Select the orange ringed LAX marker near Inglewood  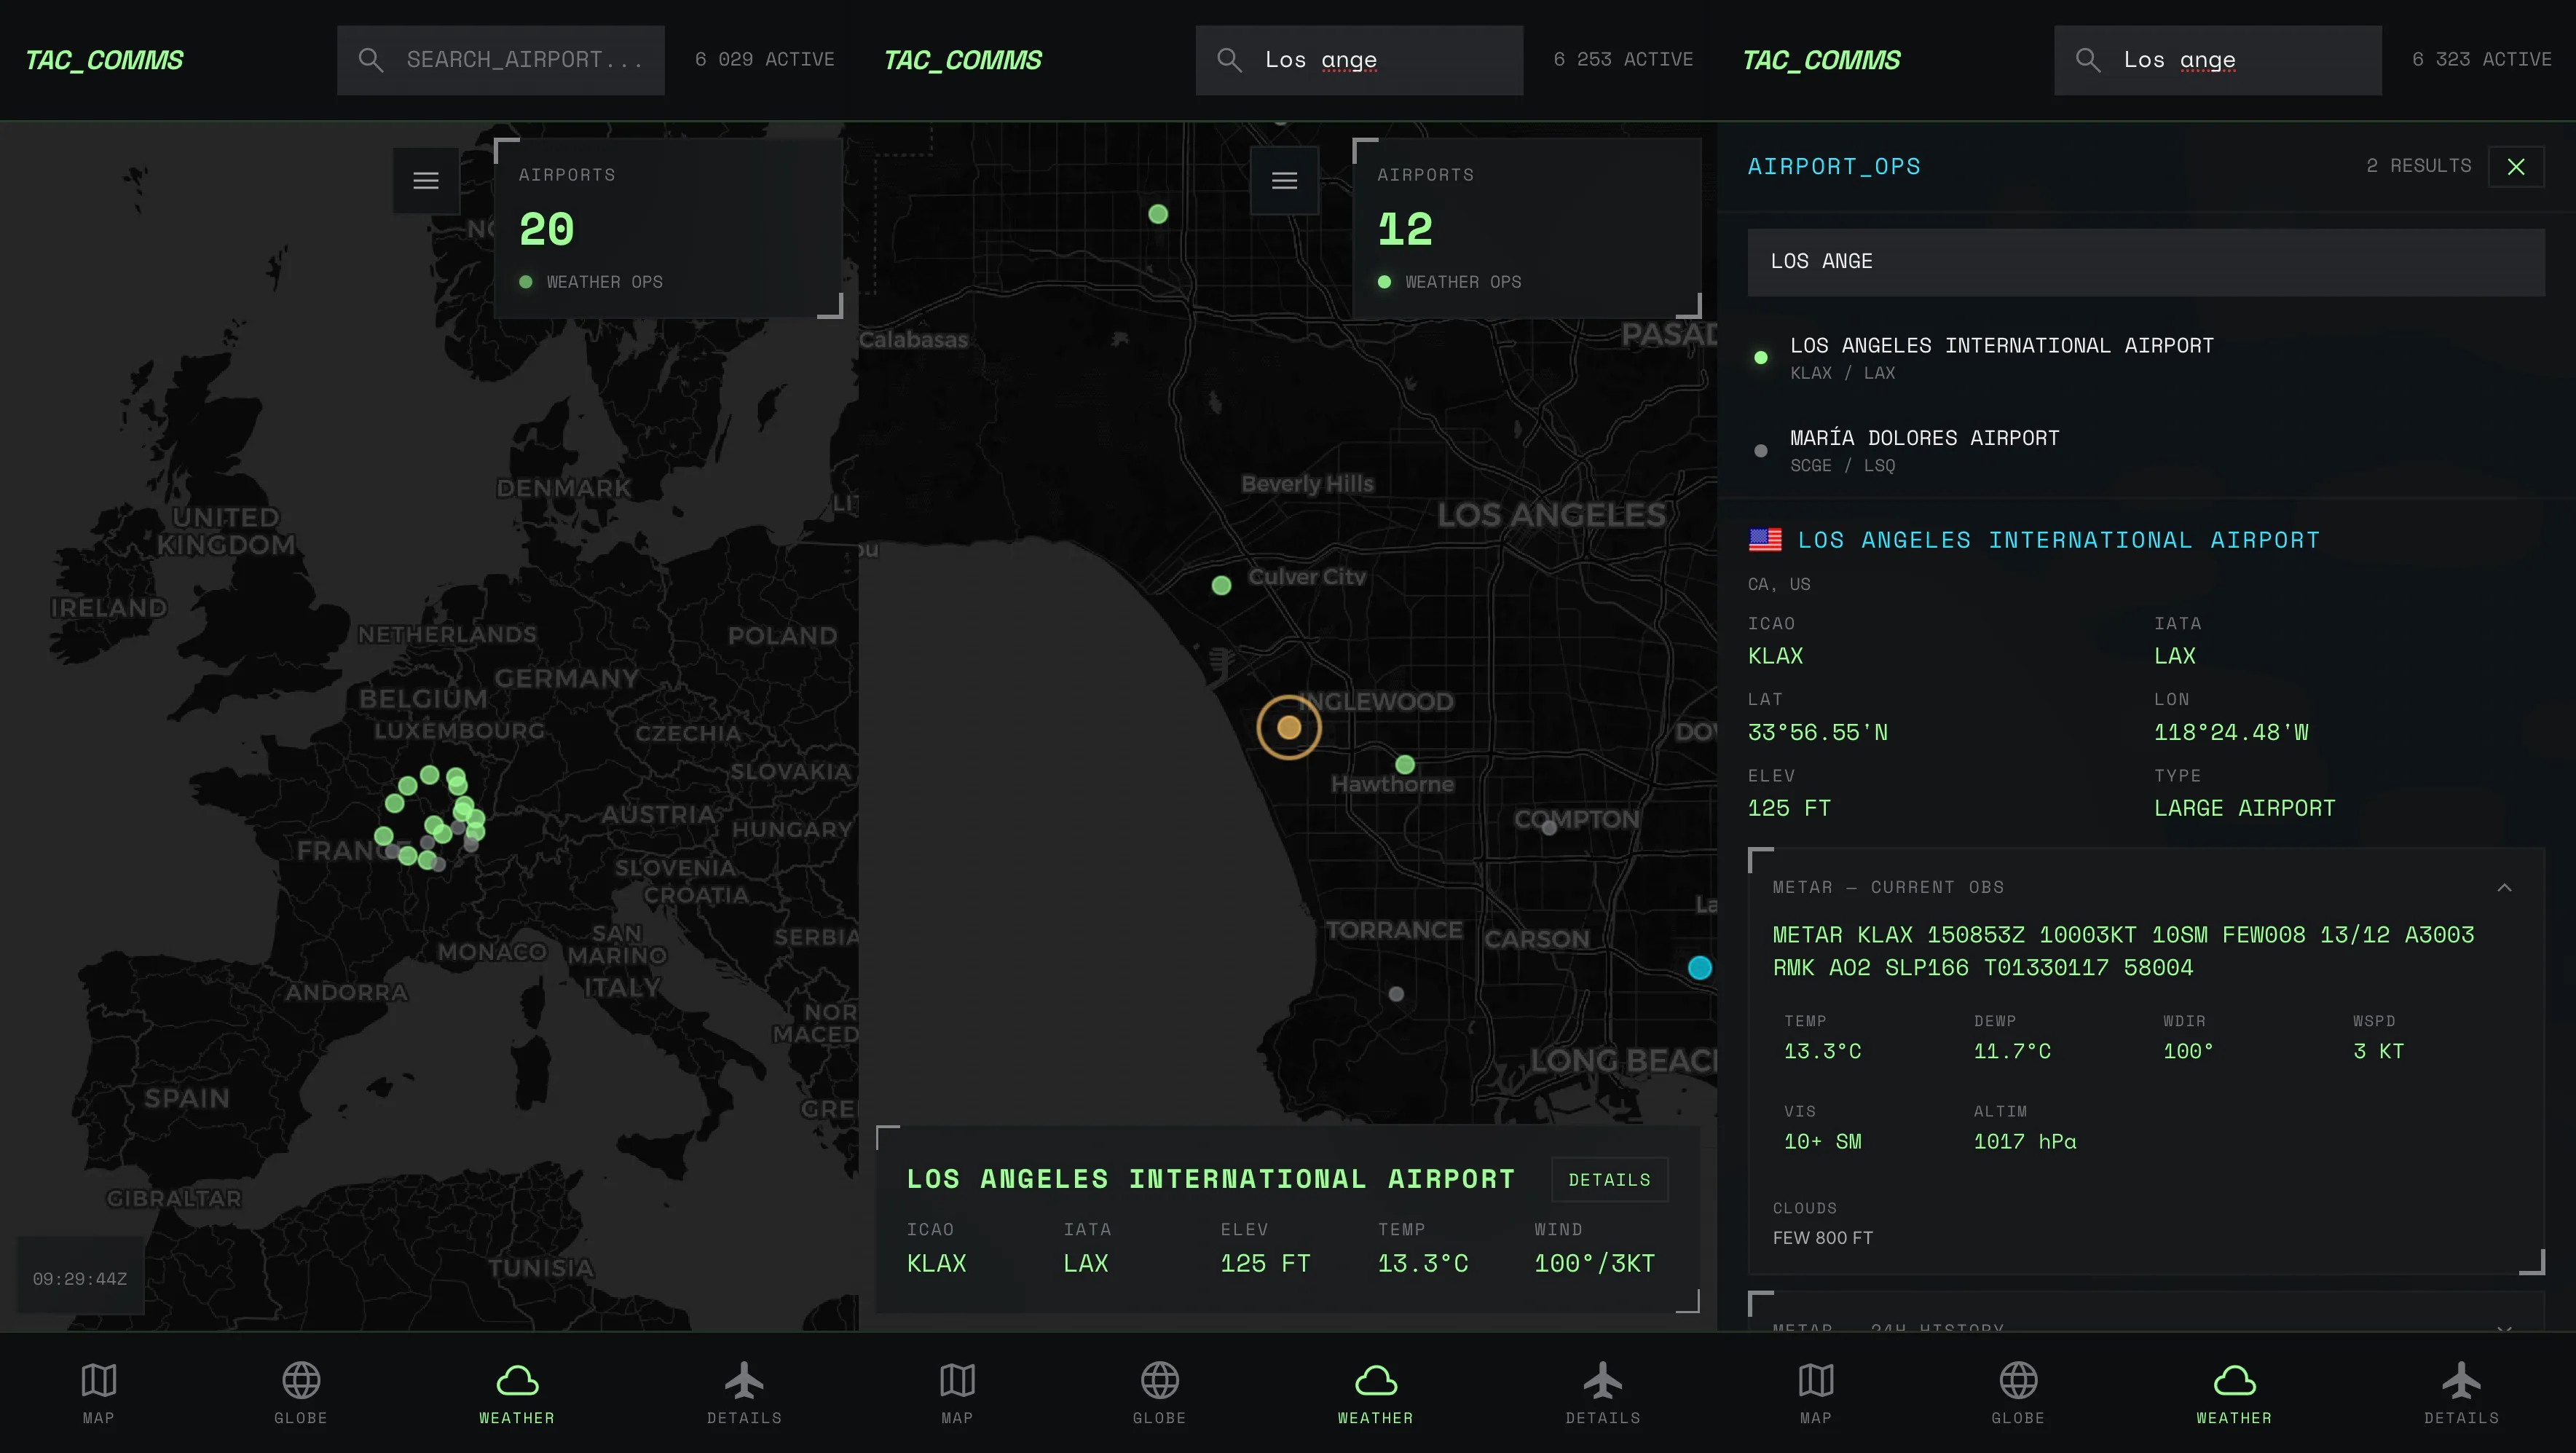(x=1289, y=727)
